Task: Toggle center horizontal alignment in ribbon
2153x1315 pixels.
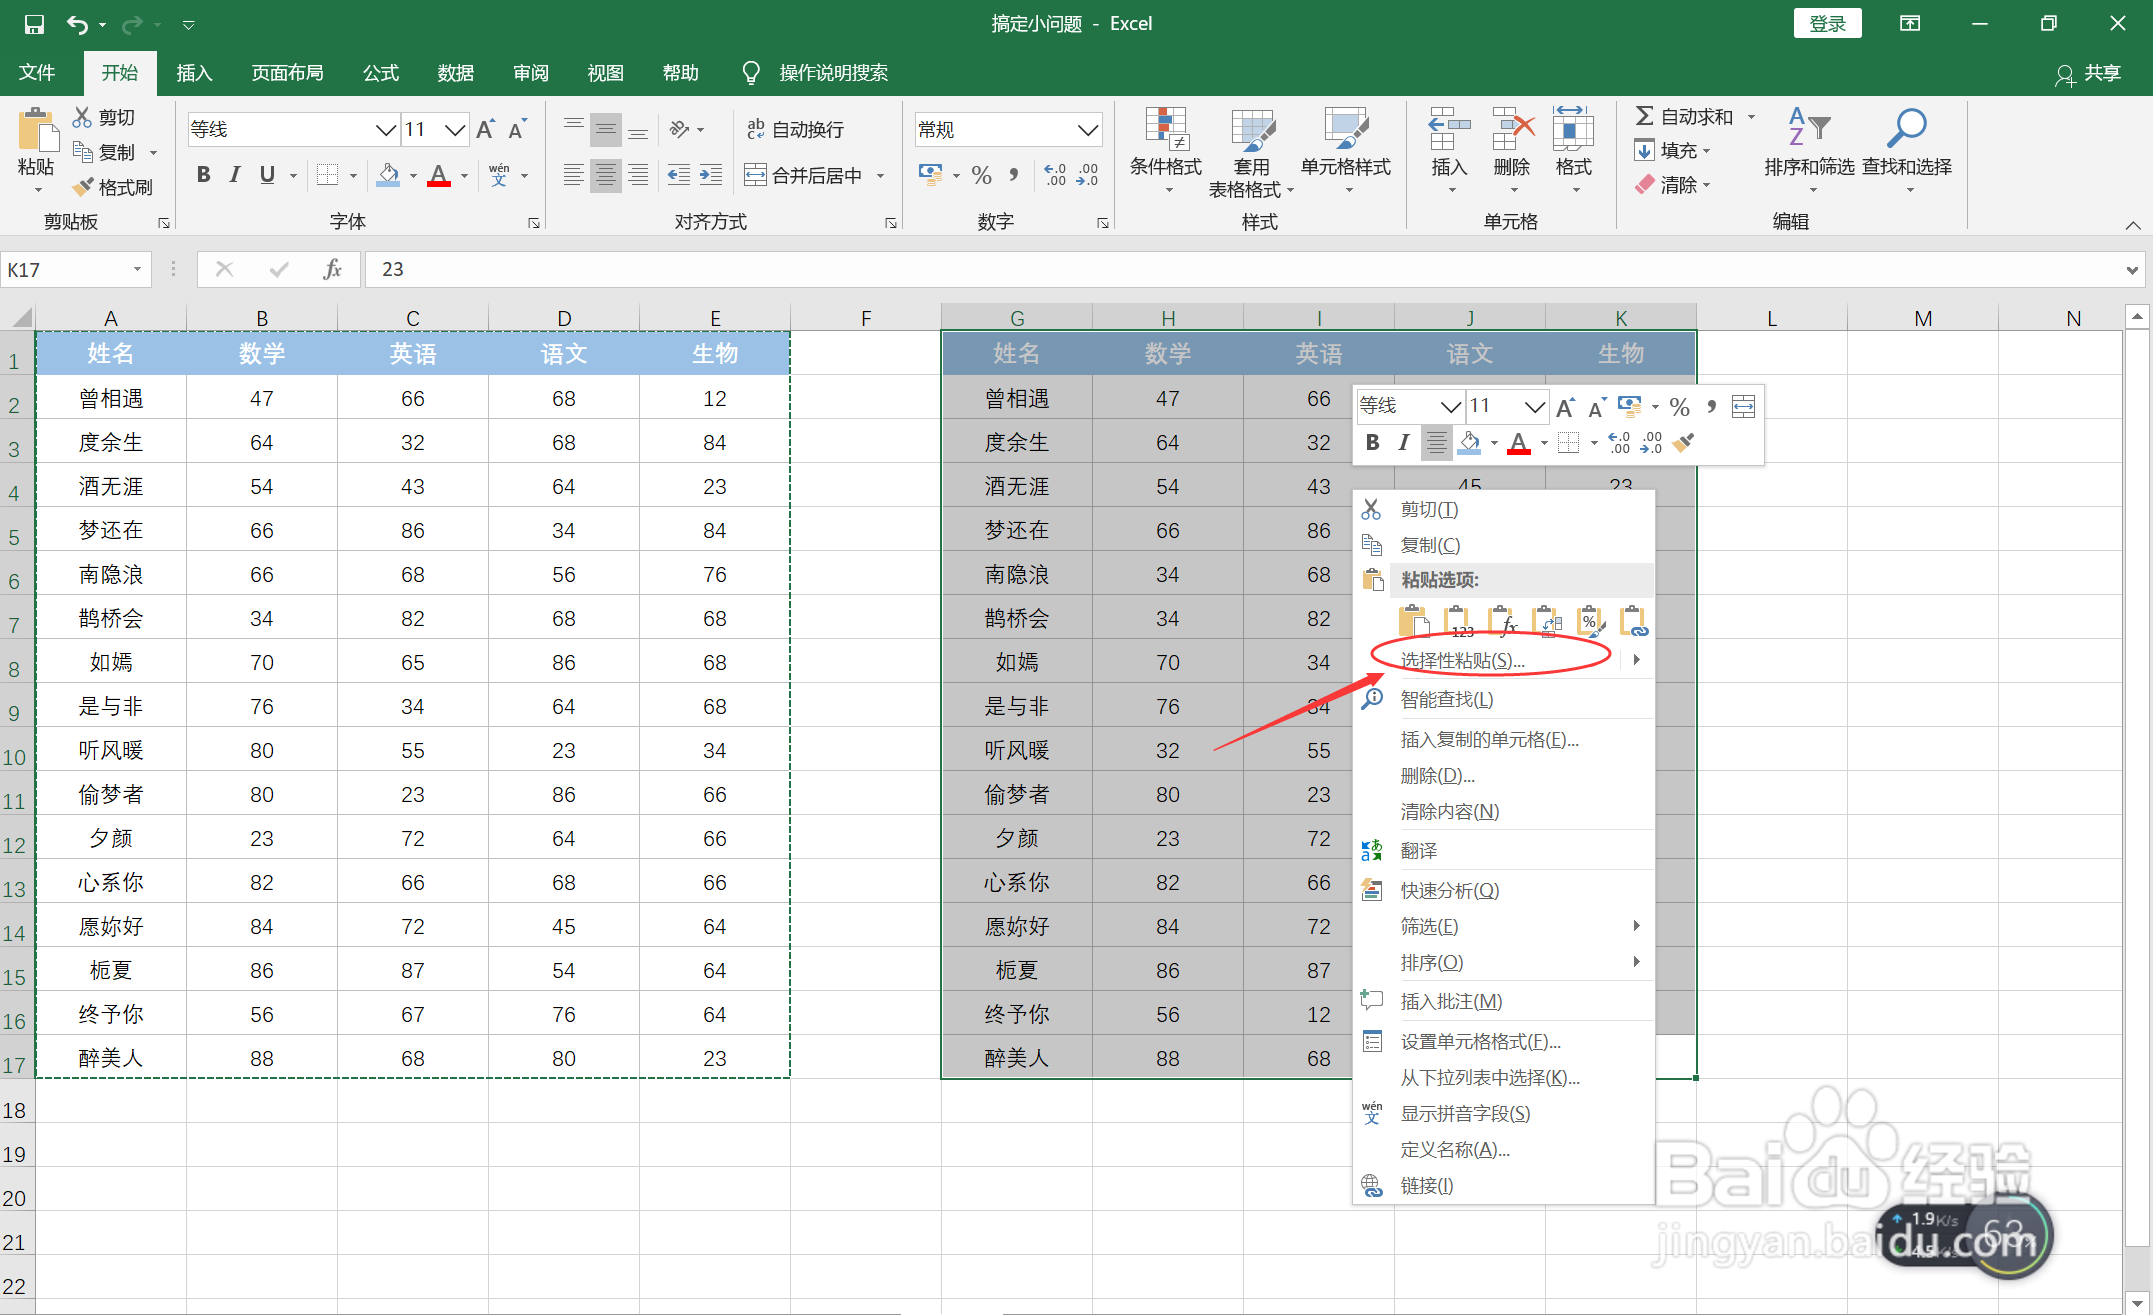Action: pyautogui.click(x=605, y=175)
